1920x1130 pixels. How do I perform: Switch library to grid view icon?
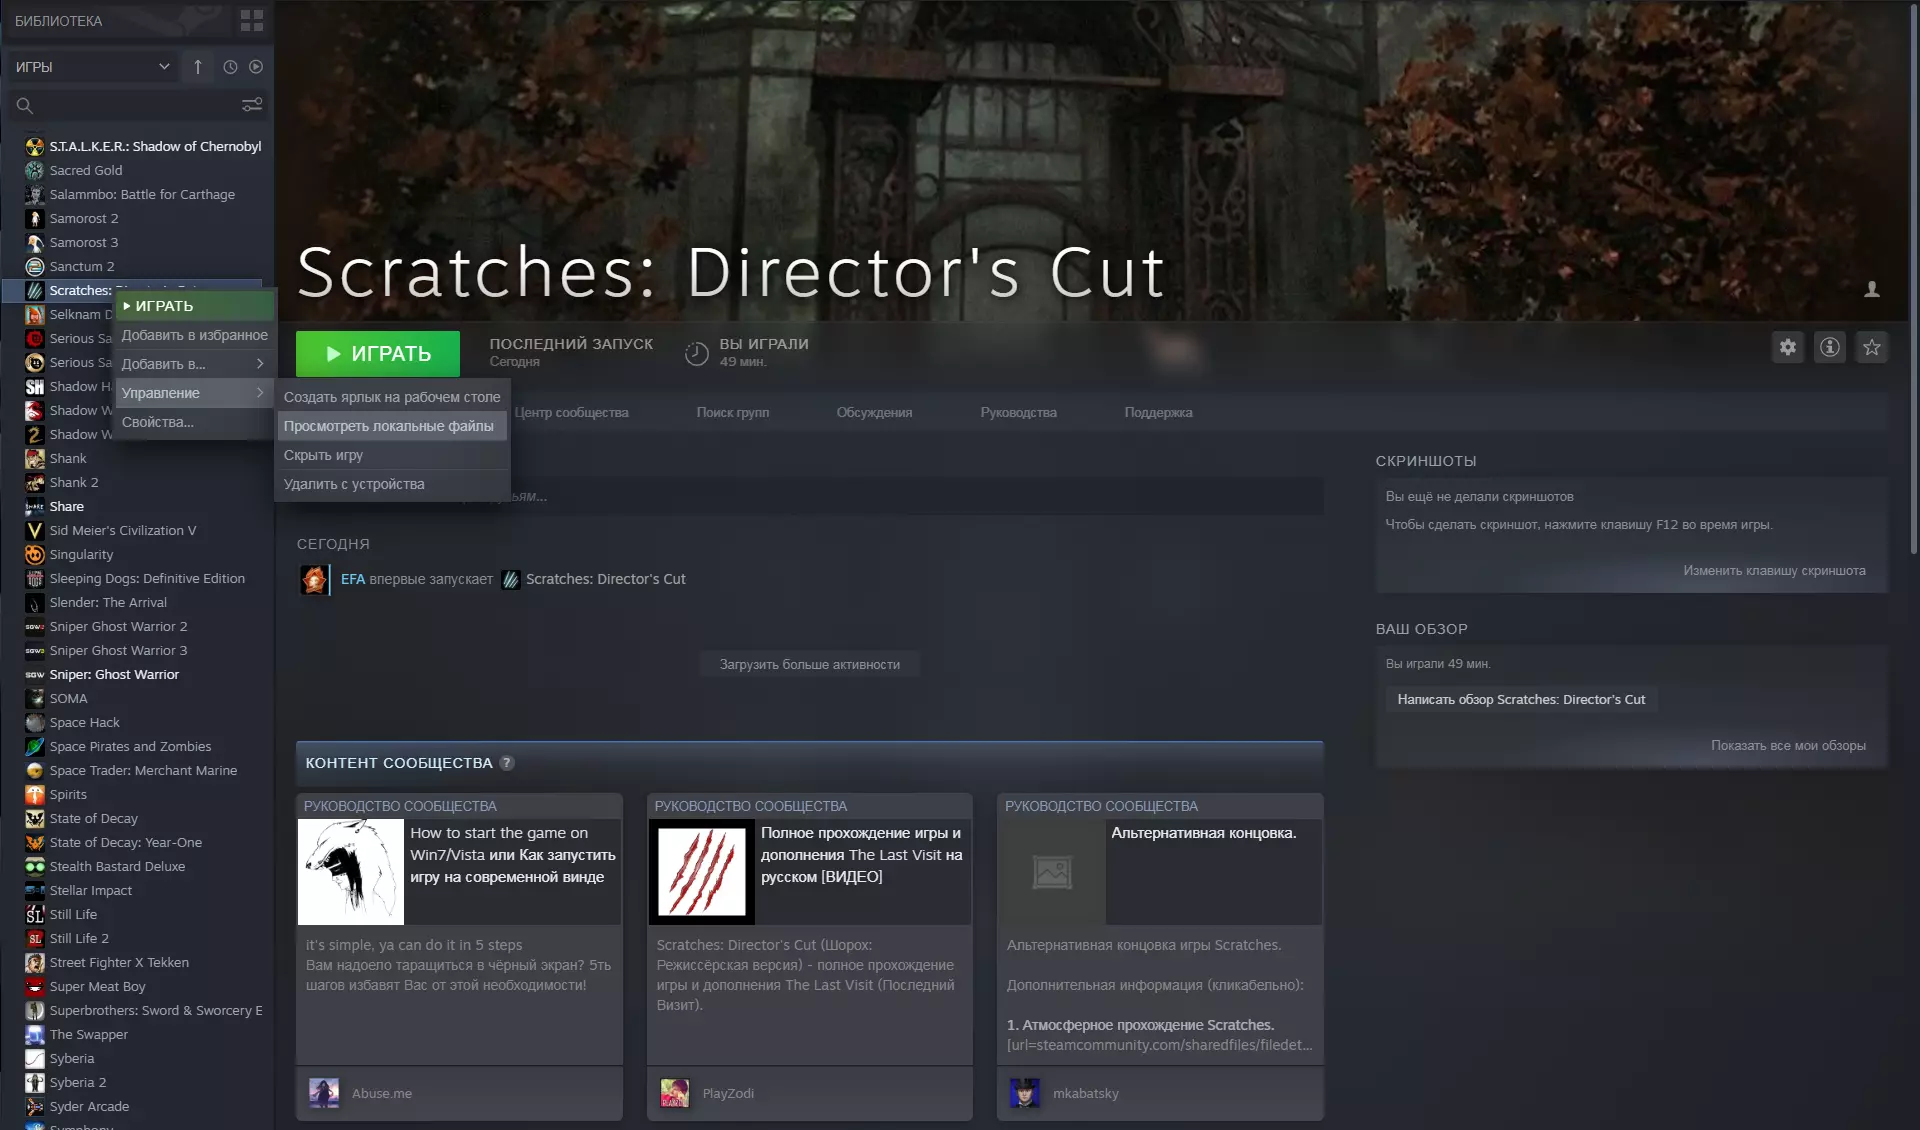pyautogui.click(x=252, y=20)
